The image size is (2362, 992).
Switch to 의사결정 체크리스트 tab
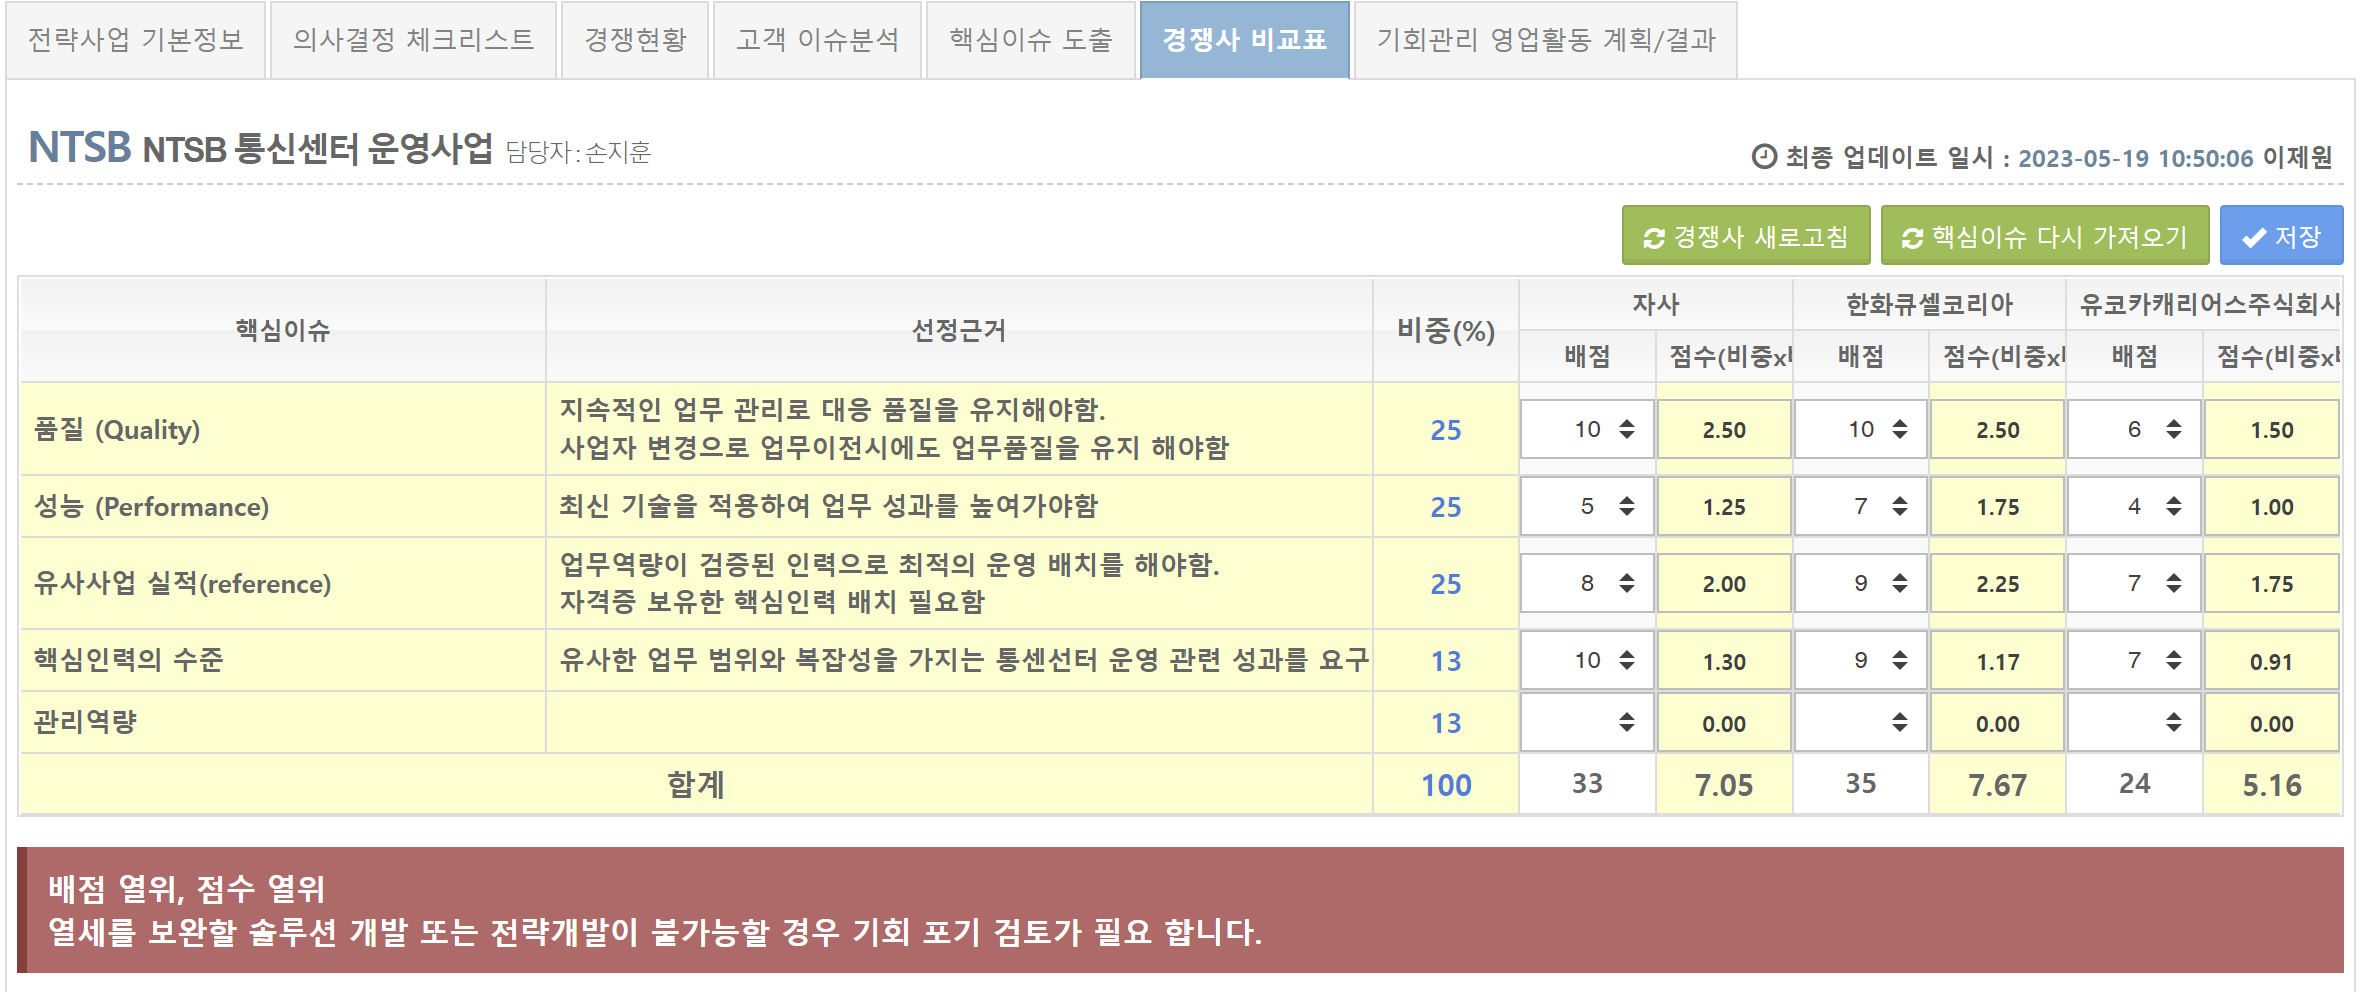pyautogui.click(x=413, y=40)
